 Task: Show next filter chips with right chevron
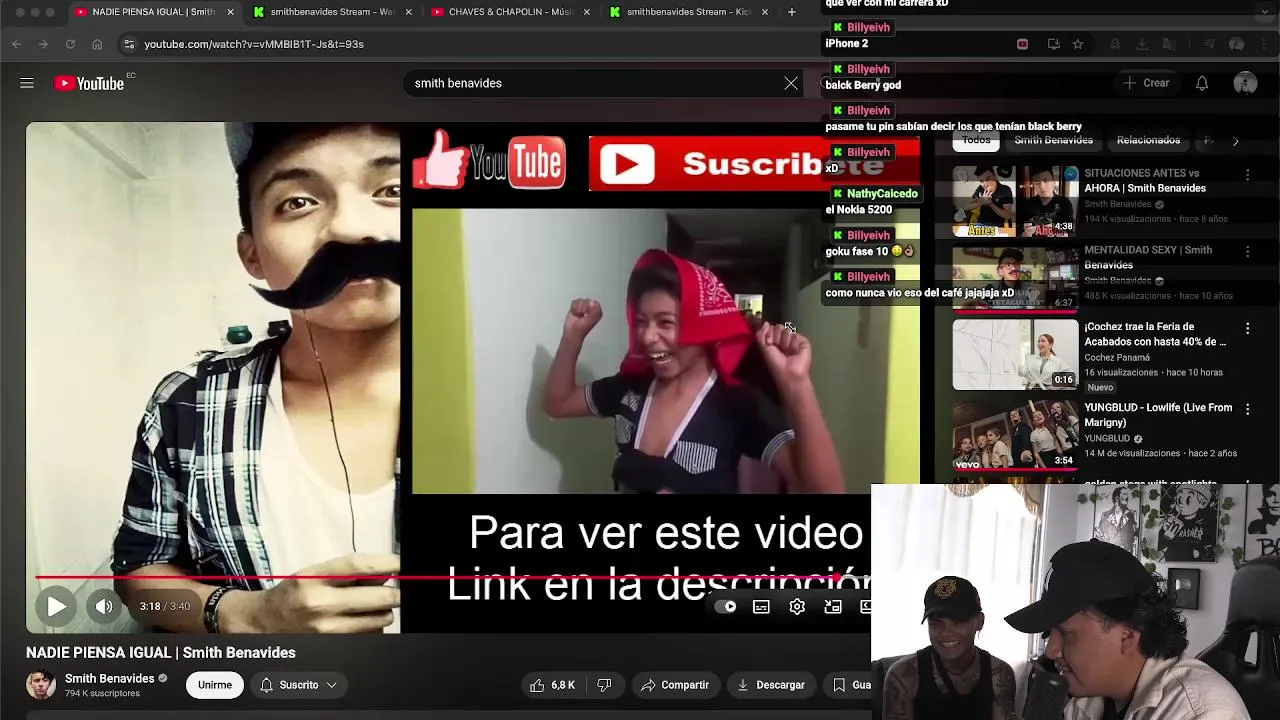point(1235,141)
